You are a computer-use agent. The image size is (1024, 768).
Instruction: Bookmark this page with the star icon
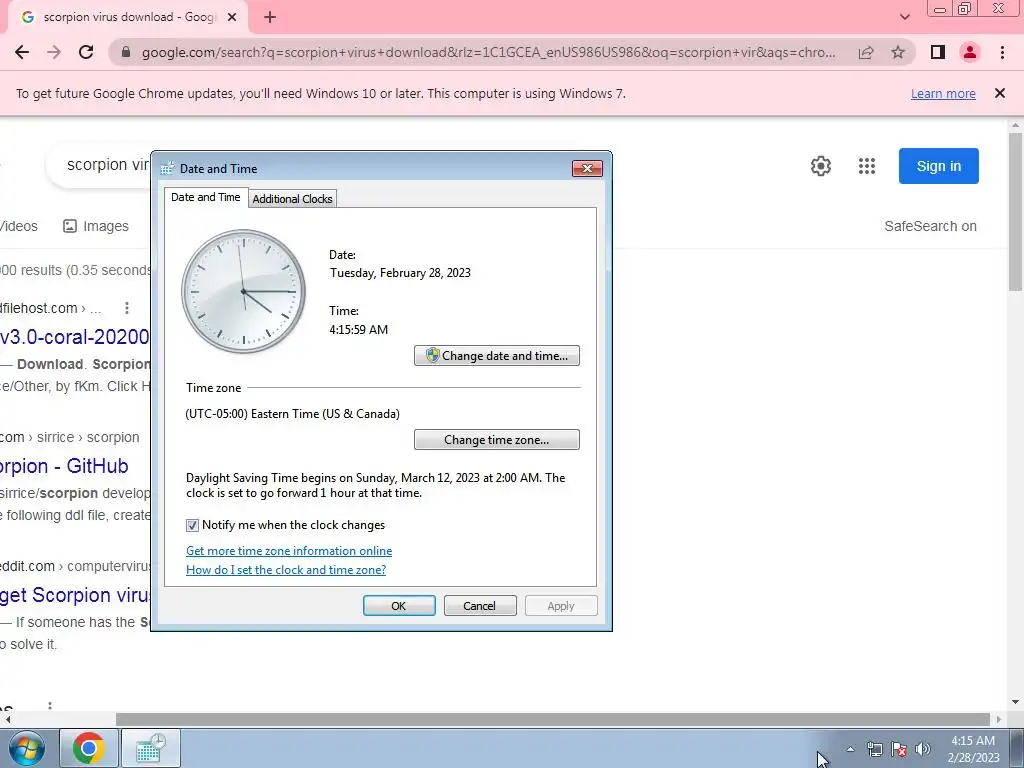pos(898,52)
